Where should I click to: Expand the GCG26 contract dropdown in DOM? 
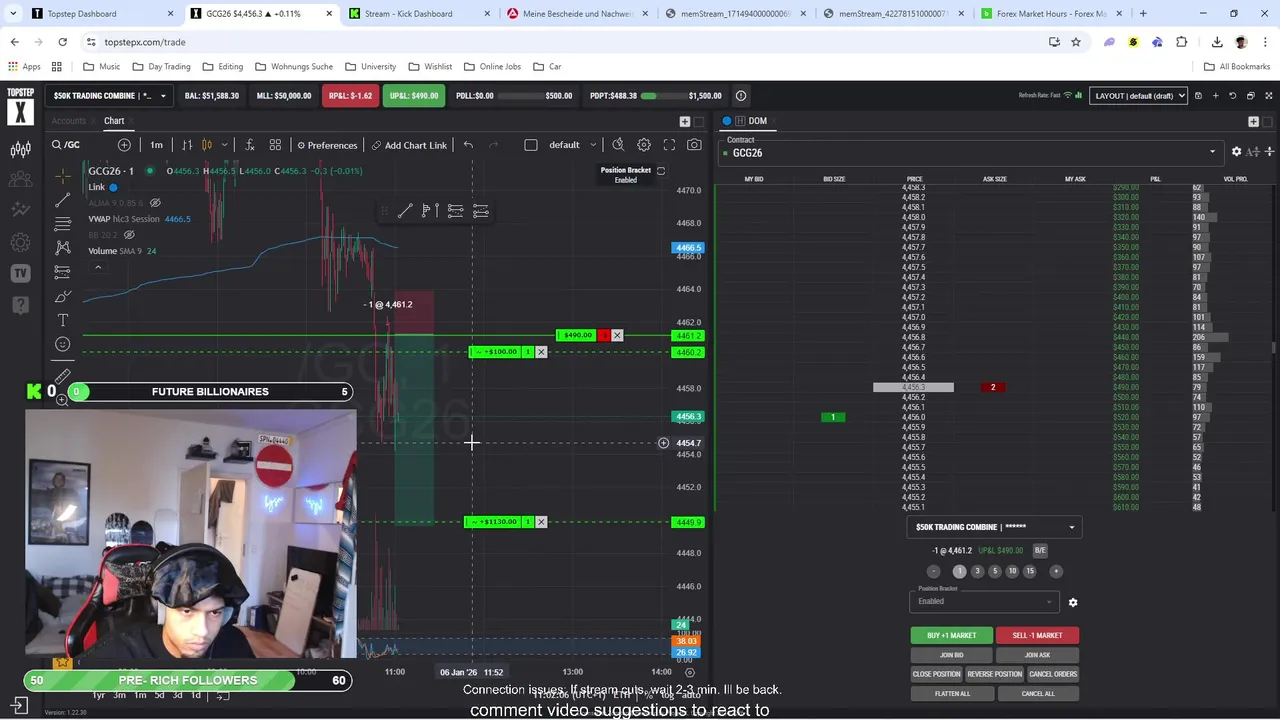click(1212, 152)
